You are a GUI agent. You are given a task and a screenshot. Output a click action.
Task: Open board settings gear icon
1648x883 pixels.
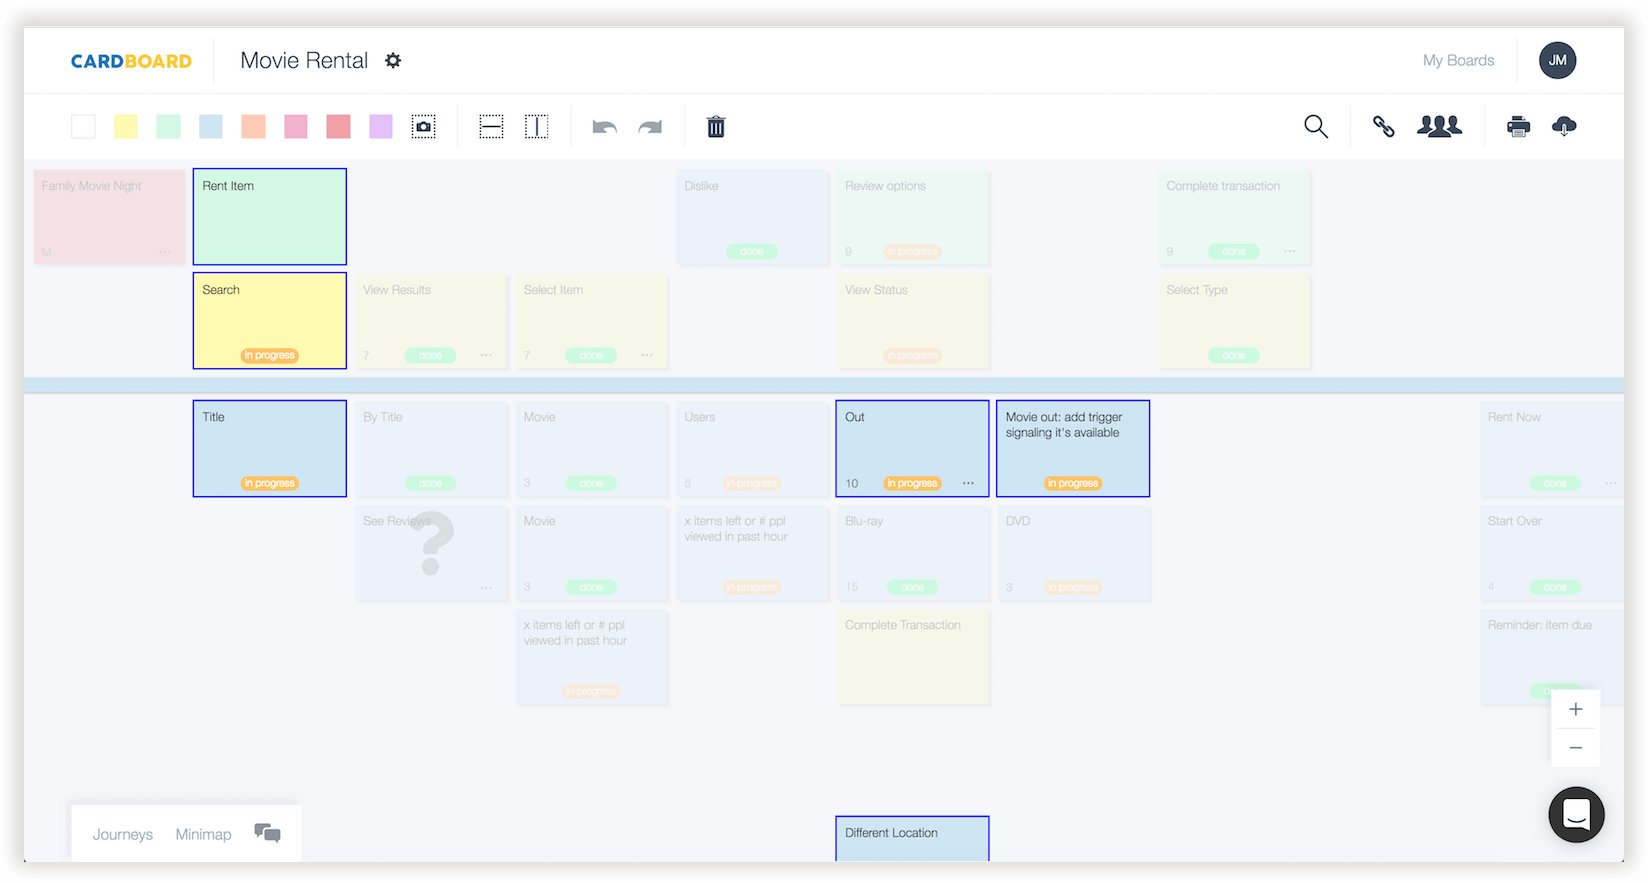click(393, 61)
